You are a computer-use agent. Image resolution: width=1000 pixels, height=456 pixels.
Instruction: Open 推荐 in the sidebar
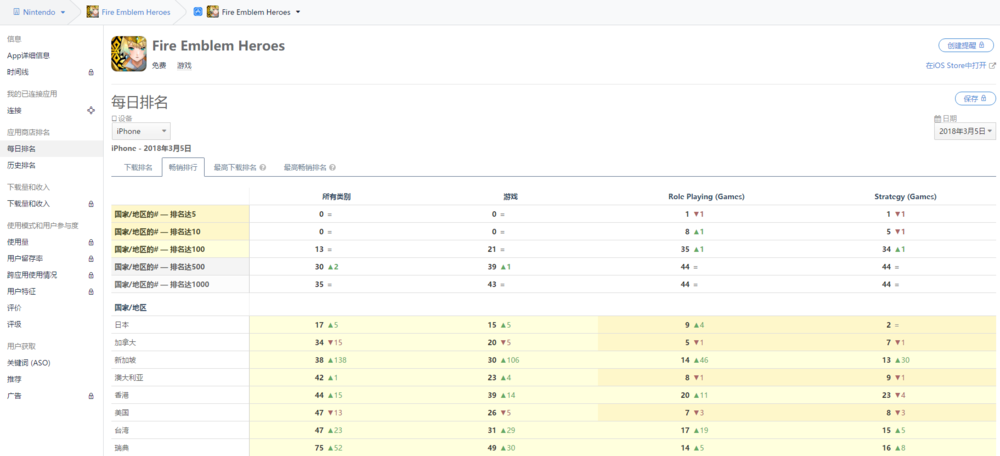[x=14, y=379]
